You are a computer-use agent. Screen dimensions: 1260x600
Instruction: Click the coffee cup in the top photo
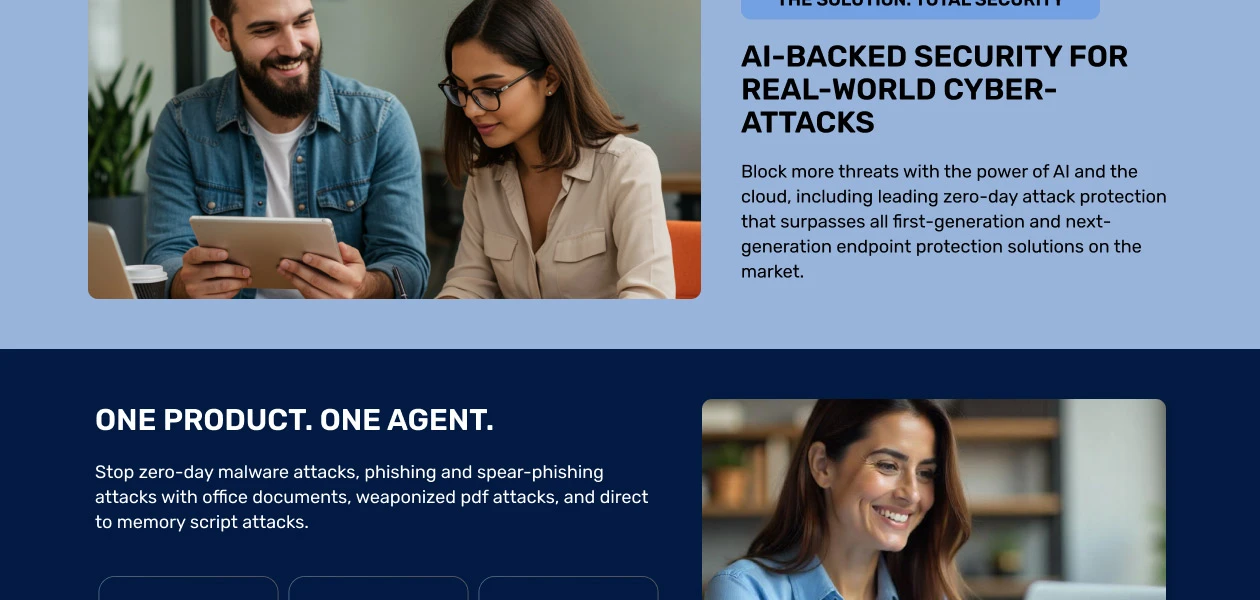coord(147,281)
